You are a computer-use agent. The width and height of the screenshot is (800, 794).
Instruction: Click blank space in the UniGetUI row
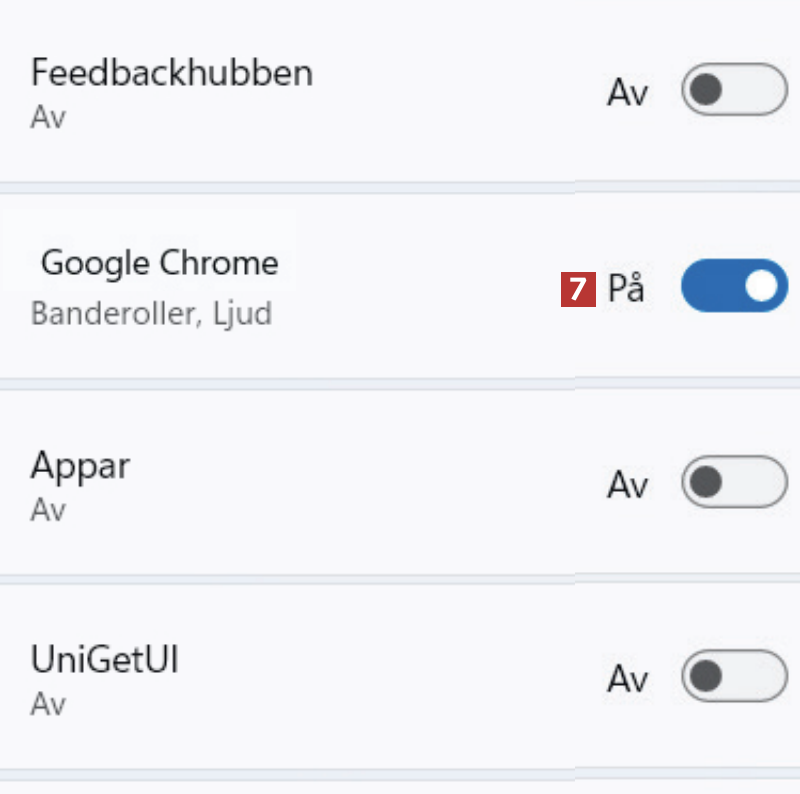pyautogui.click(x=400, y=680)
